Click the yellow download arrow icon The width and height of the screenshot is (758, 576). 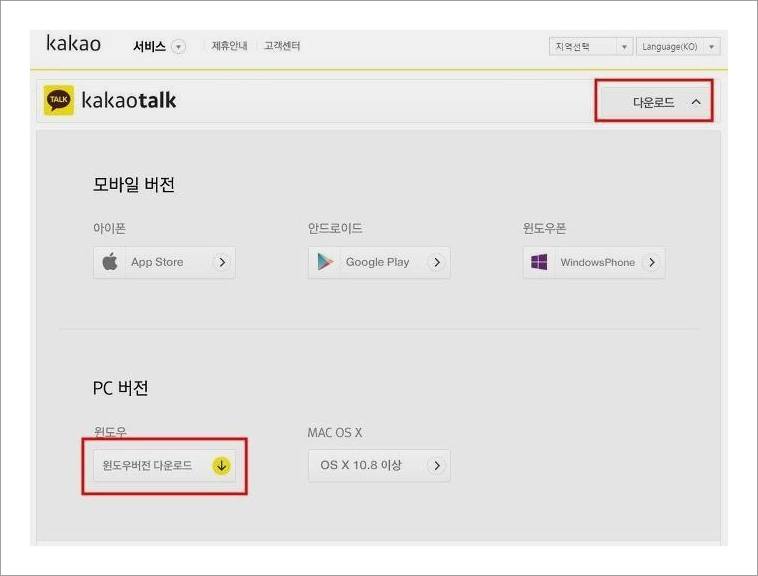221,466
